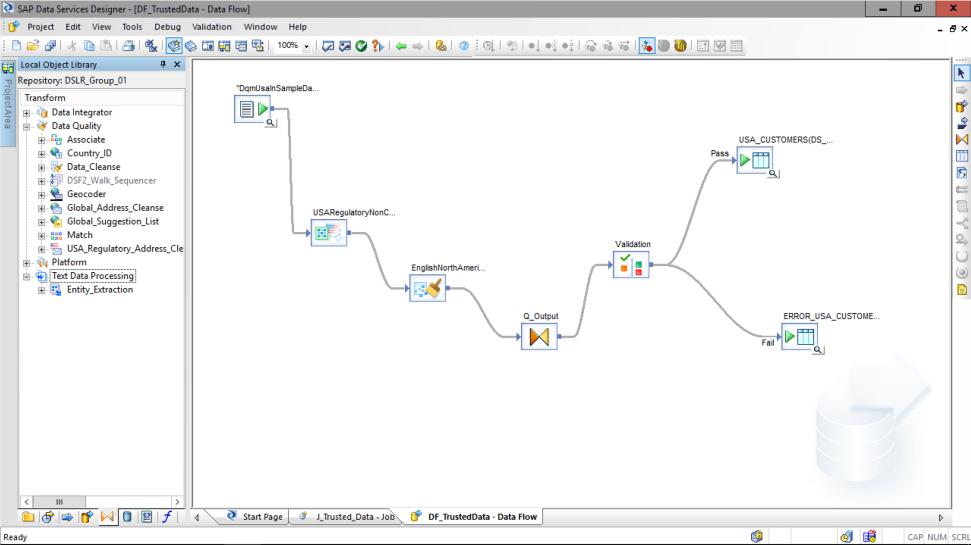View data magnifier on ERROR_USA_CUSTOME table
This screenshot has height=545, width=971.
point(818,350)
